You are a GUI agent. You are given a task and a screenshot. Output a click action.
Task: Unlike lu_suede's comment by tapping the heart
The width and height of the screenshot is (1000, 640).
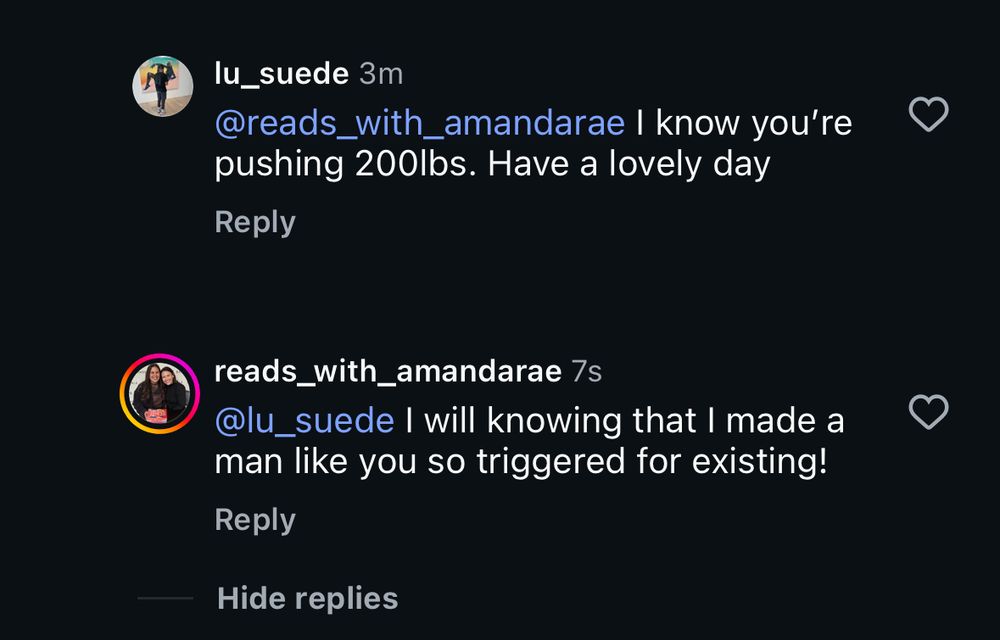[x=929, y=116]
